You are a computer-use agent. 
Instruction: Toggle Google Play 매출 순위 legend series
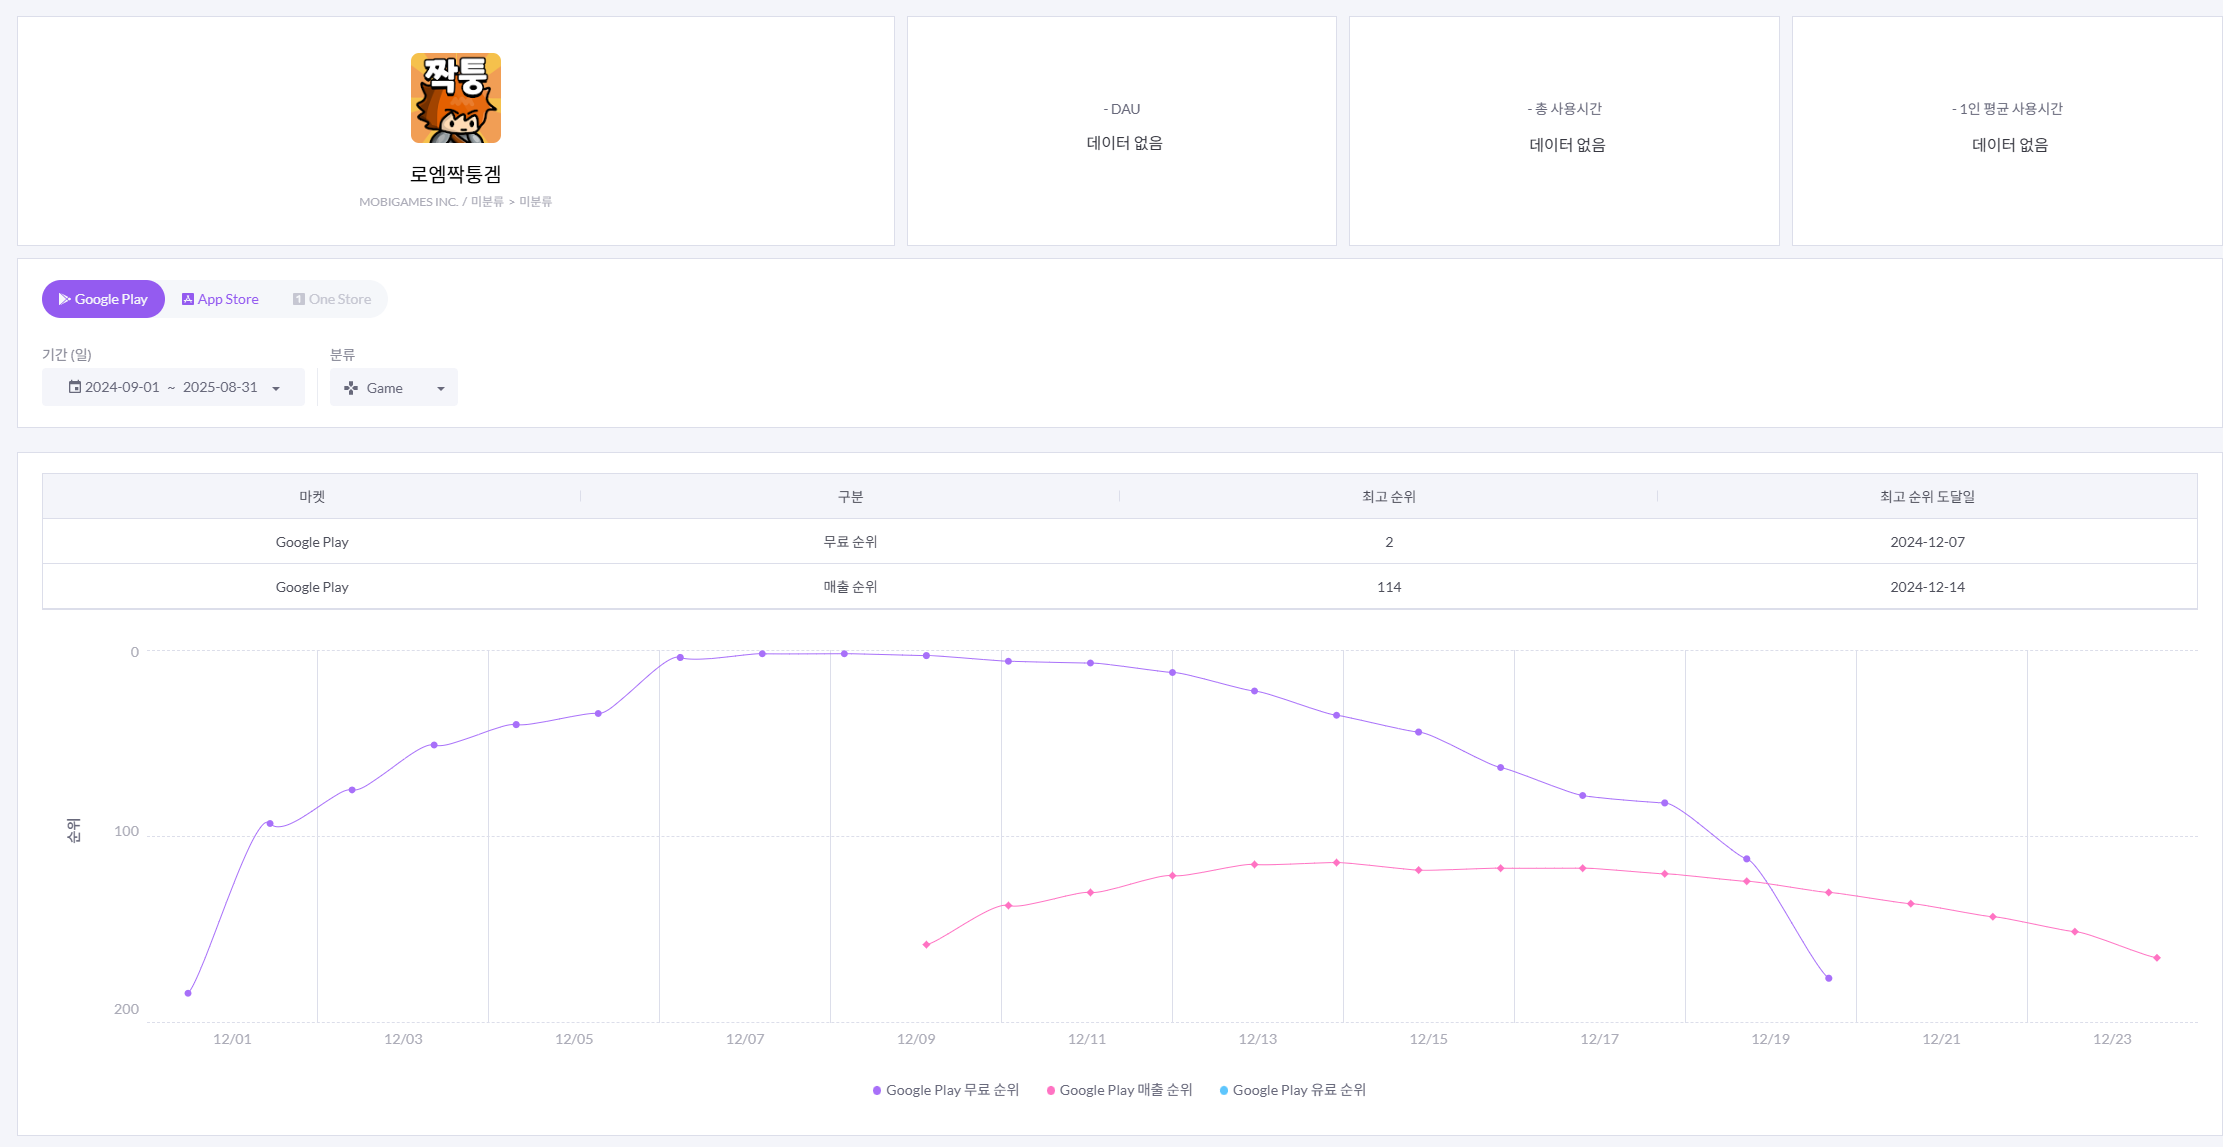pyautogui.click(x=1120, y=1090)
